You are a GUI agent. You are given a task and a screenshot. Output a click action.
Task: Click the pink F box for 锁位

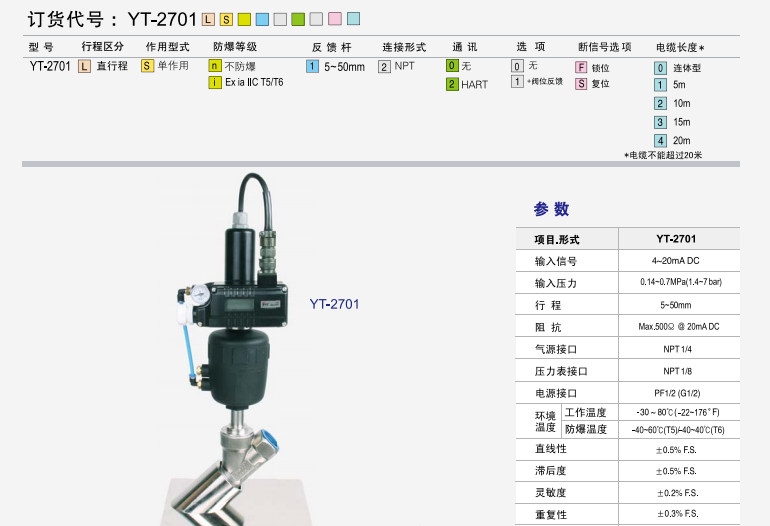pyautogui.click(x=580, y=67)
